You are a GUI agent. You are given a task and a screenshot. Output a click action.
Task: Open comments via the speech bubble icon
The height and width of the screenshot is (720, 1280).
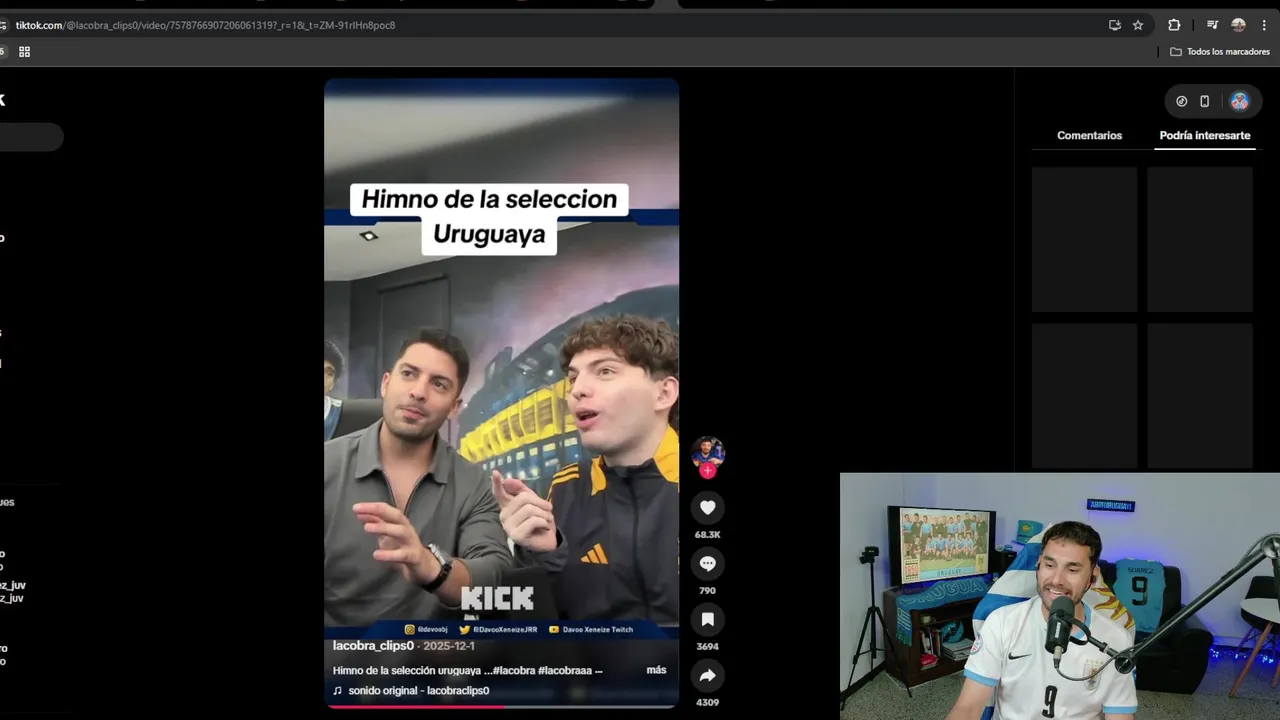707,564
